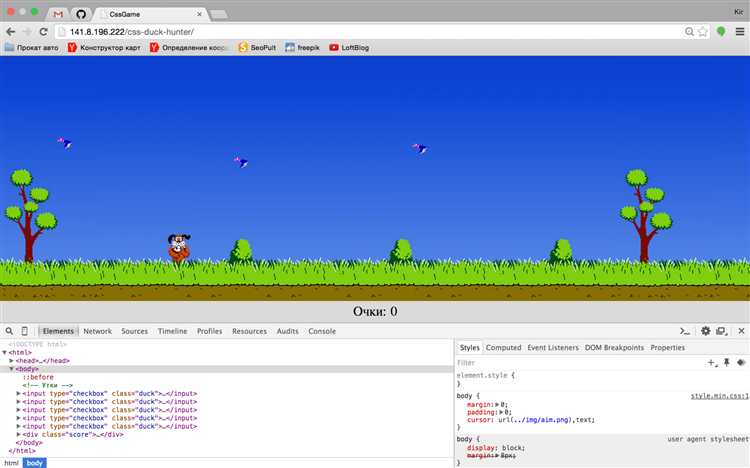Click the green extension icon by the address bar
750x468 pixels.
pos(721,32)
